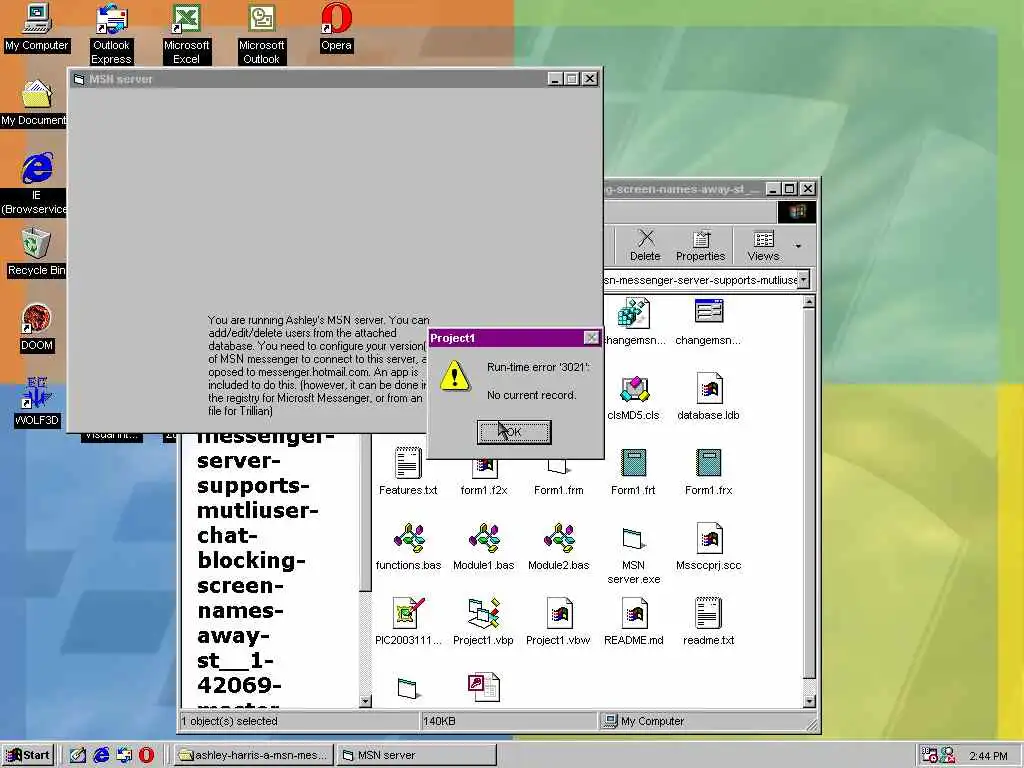Select Project1.vbw workspace file
The width and height of the screenshot is (1024, 768).
coord(558,622)
